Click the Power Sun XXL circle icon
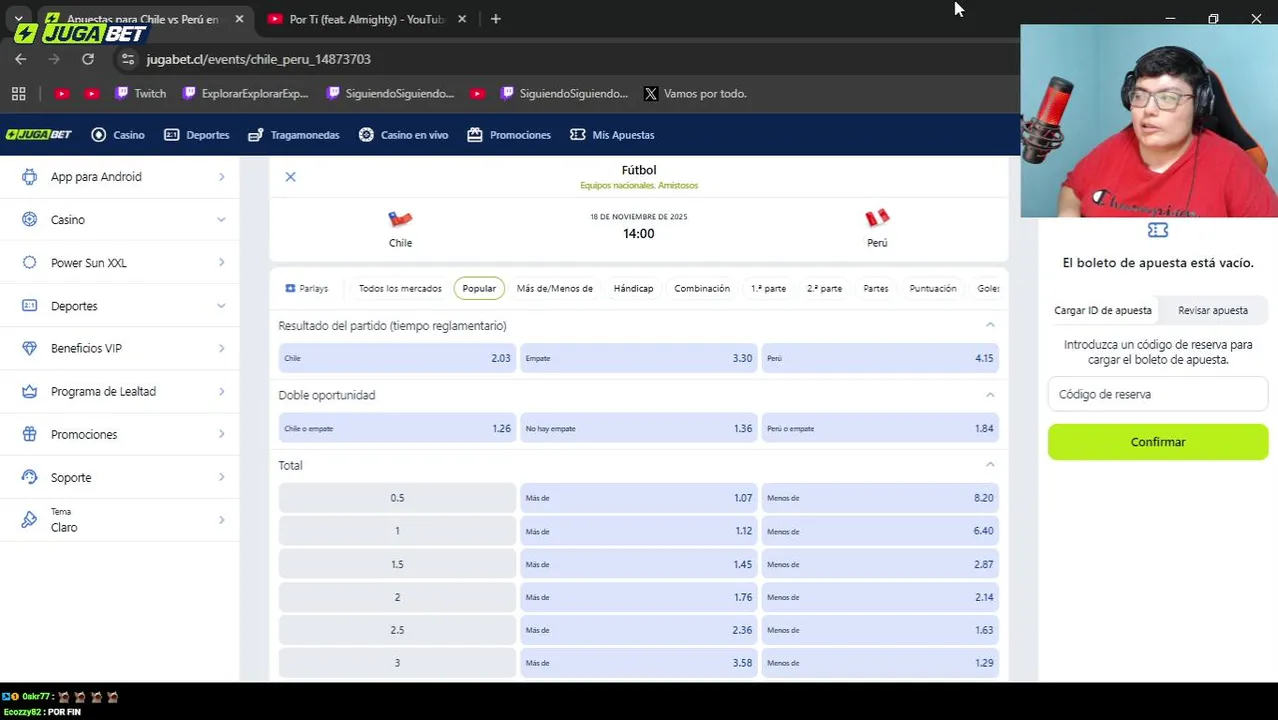Viewport: 1278px width, 720px height. (30, 263)
